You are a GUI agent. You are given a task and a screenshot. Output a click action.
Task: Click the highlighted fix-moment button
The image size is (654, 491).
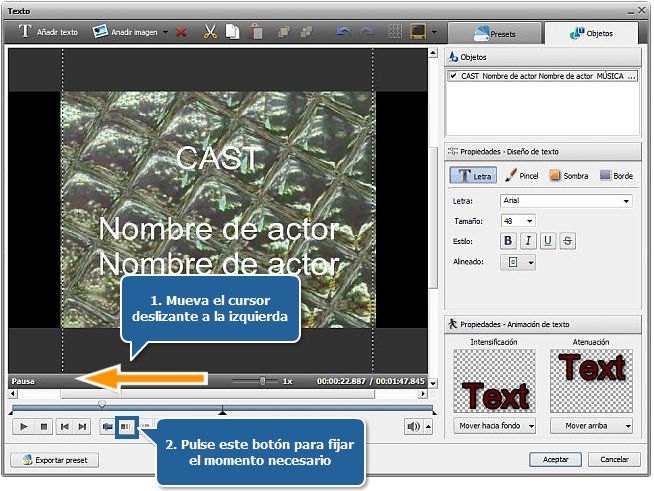pos(127,426)
